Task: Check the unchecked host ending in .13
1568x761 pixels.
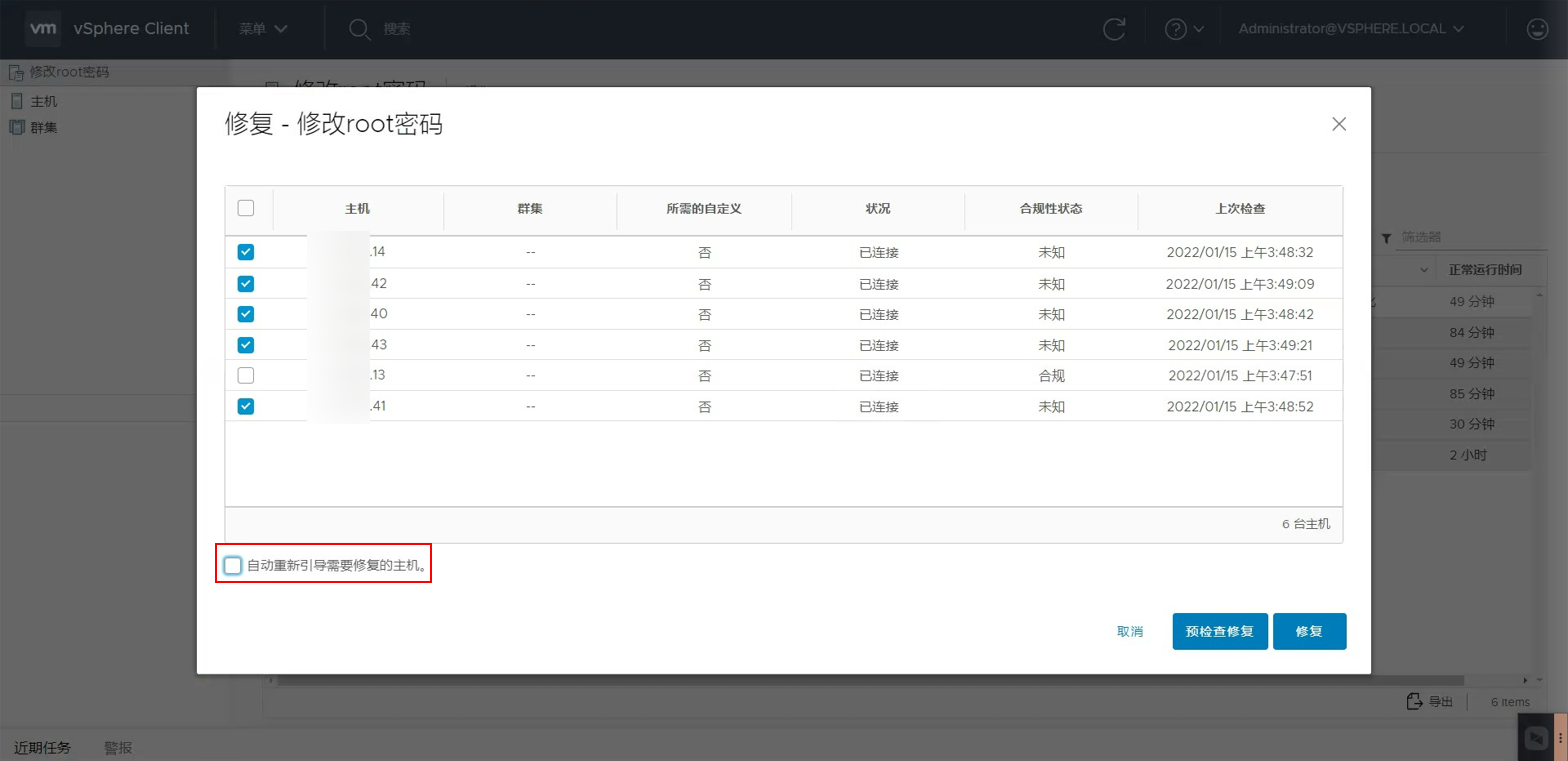Action: pos(246,376)
